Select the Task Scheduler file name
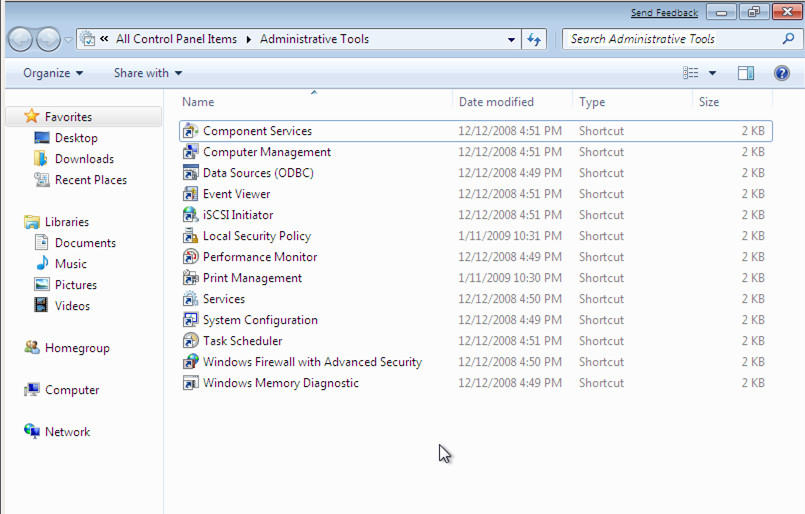Image resolution: width=805 pixels, height=514 pixels. pyautogui.click(x=242, y=341)
